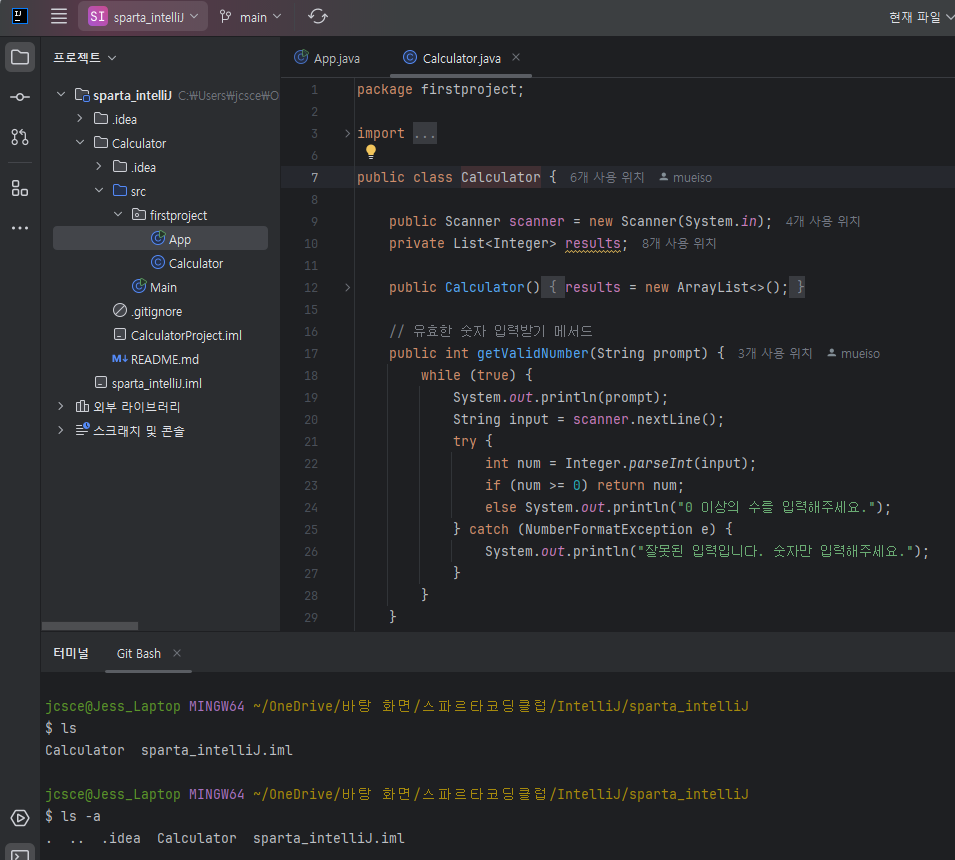The width and height of the screenshot is (955, 860).
Task: Open the Pull Requests tool window
Action: pyautogui.click(x=20, y=137)
